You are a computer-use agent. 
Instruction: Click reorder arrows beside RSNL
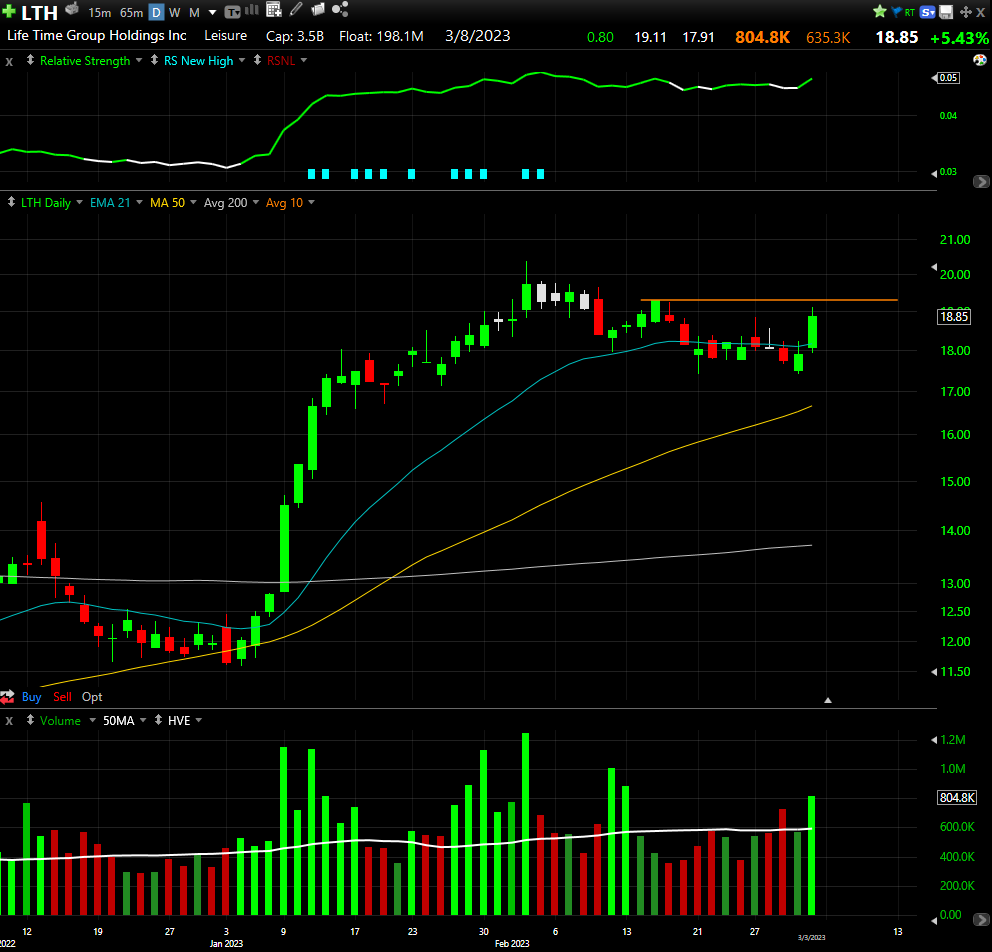tap(257, 60)
